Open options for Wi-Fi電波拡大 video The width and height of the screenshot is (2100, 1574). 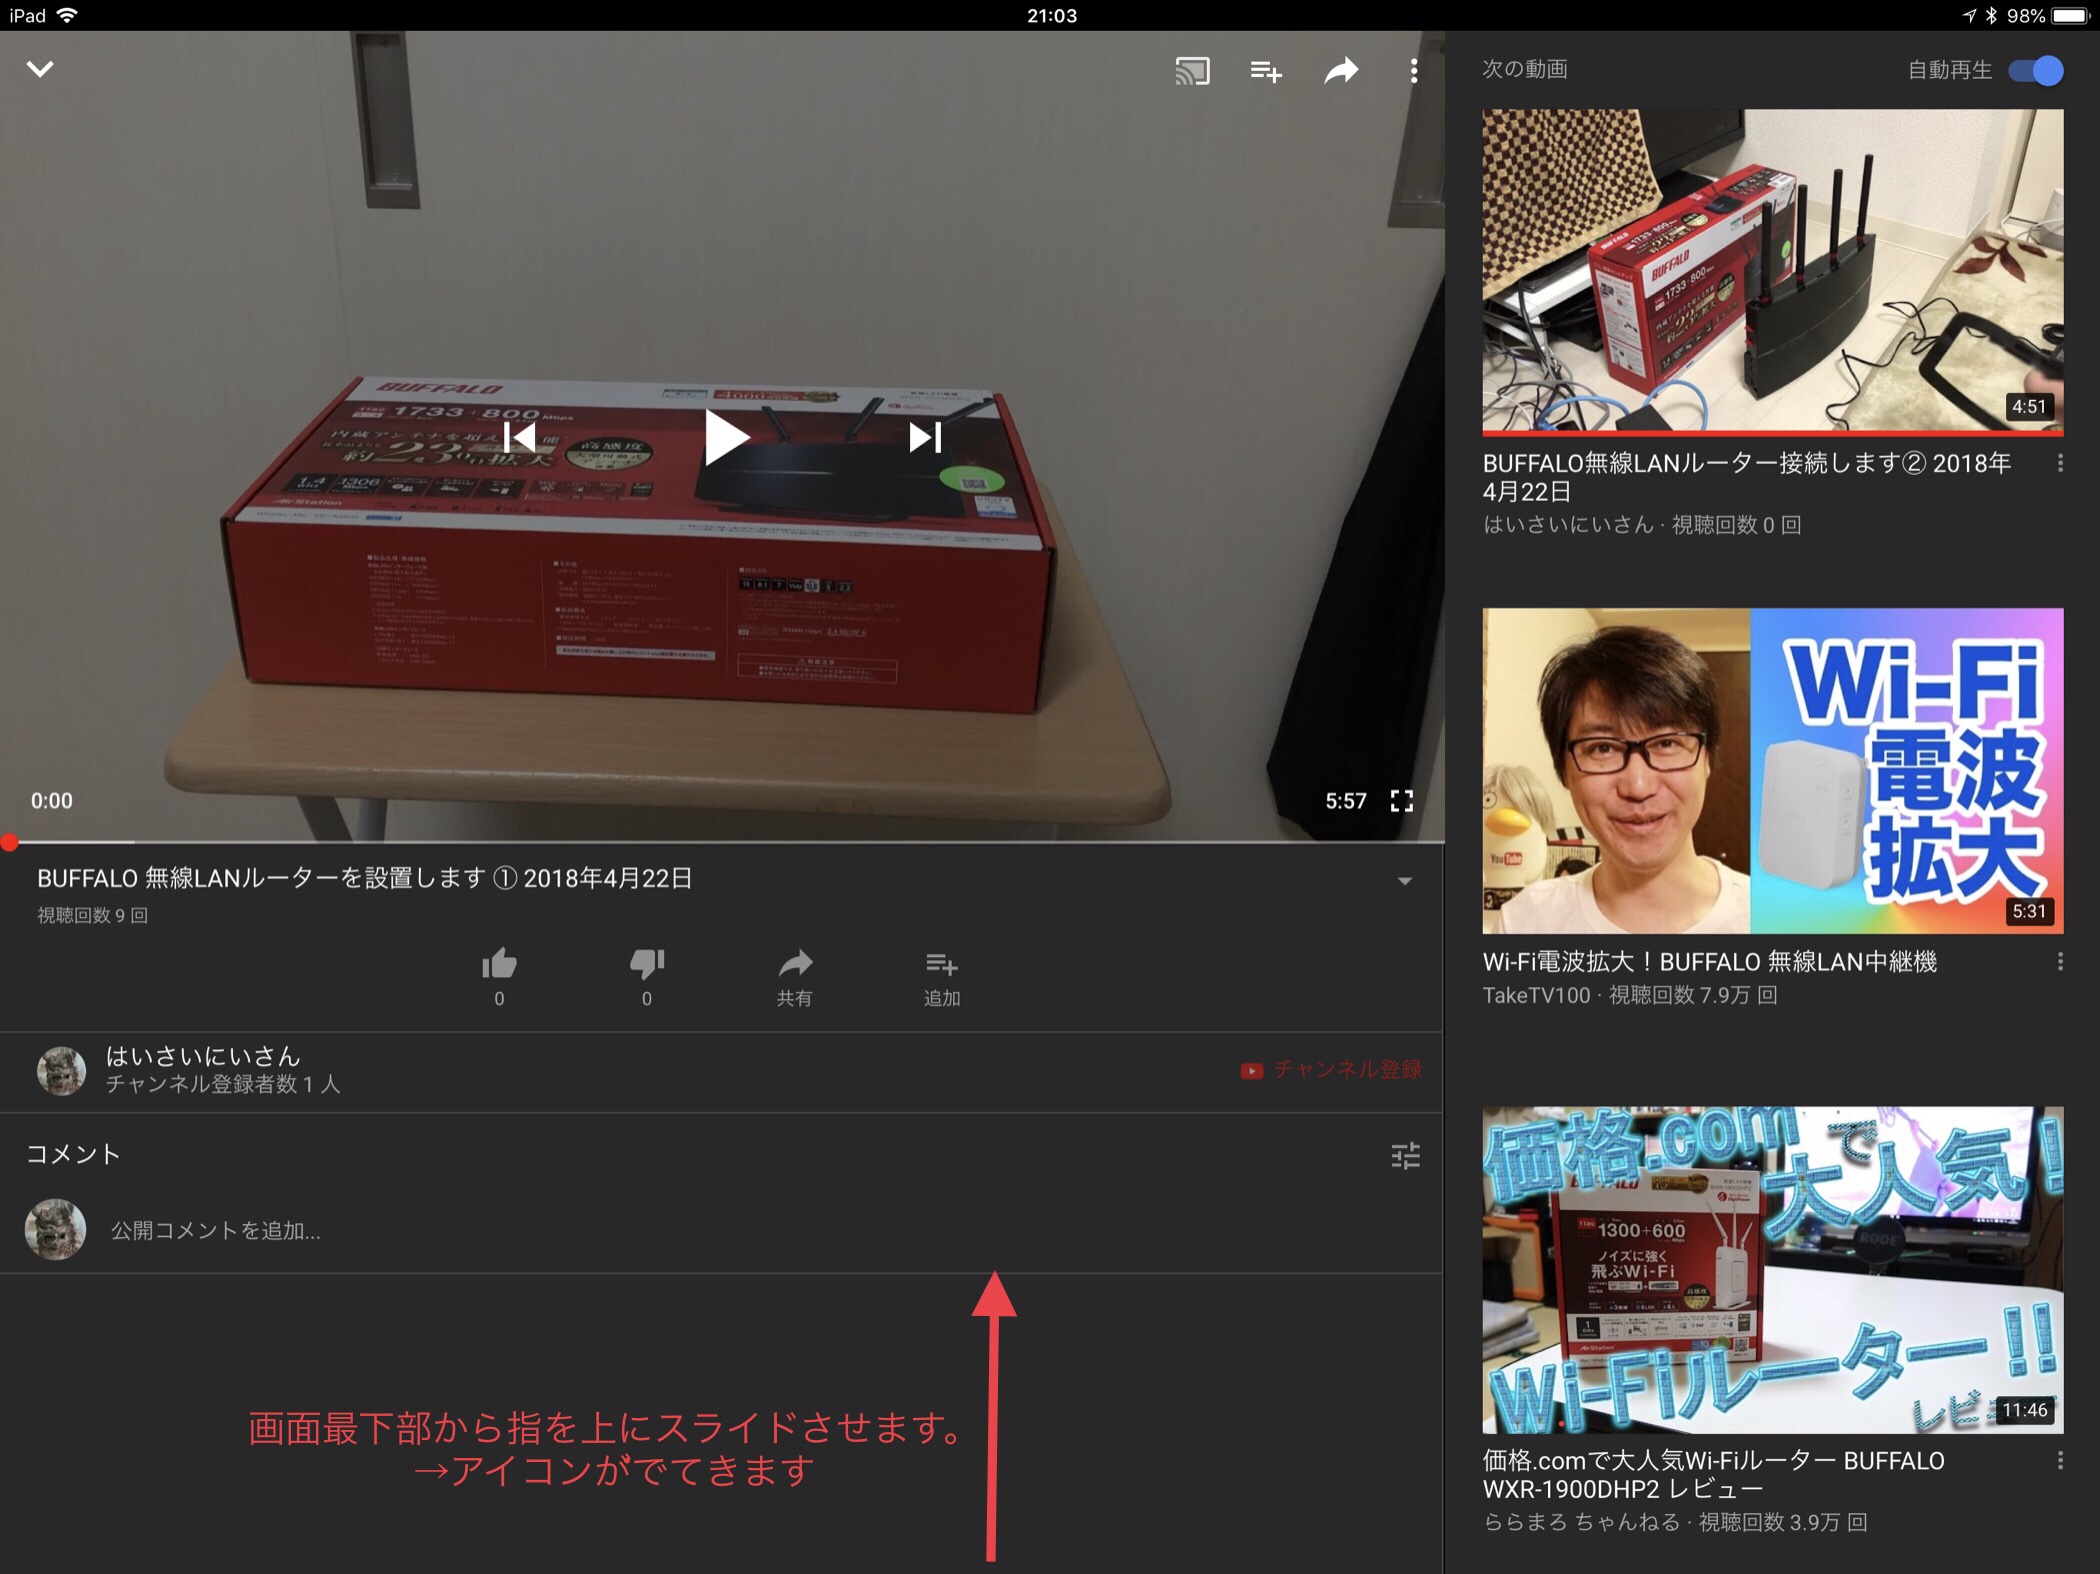coord(2060,962)
